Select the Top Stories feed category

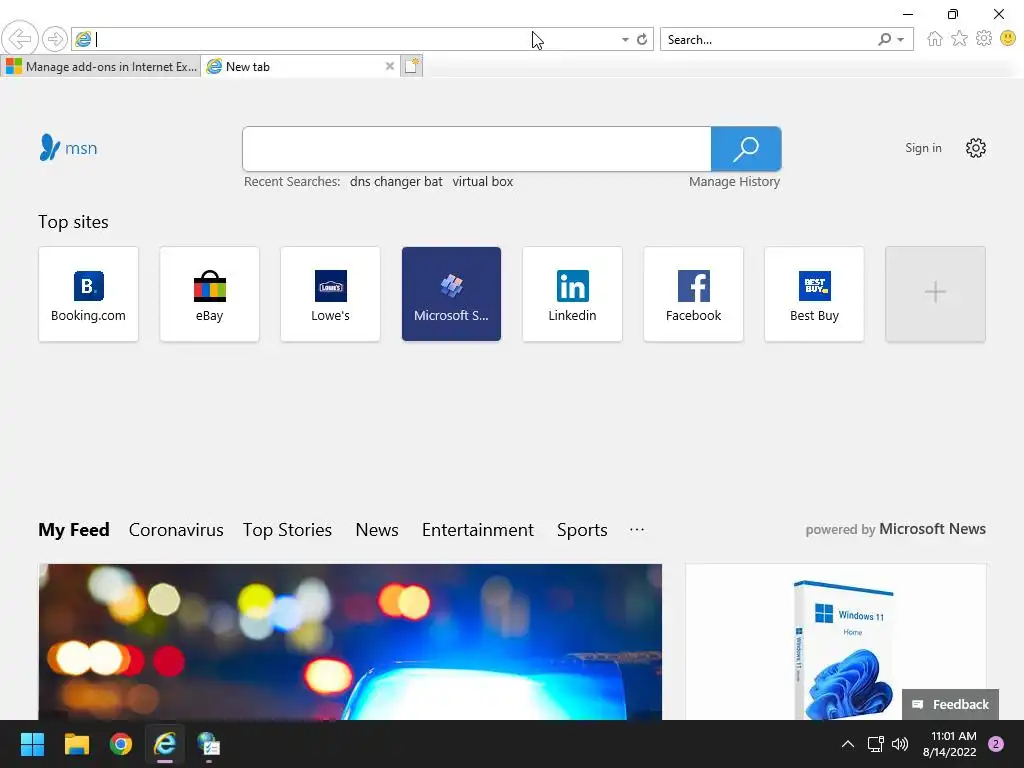(287, 530)
